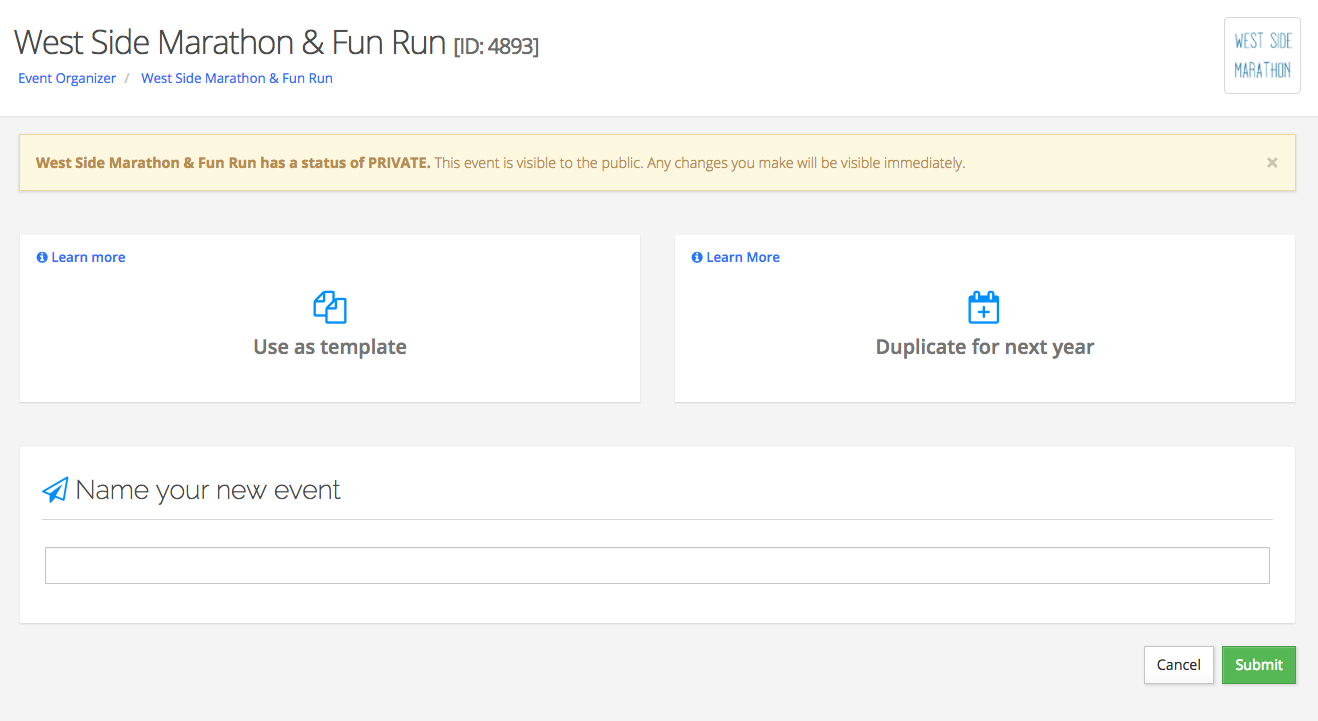
Task: Dismiss the PRIVATE status alert banner
Action: [x=1272, y=162]
